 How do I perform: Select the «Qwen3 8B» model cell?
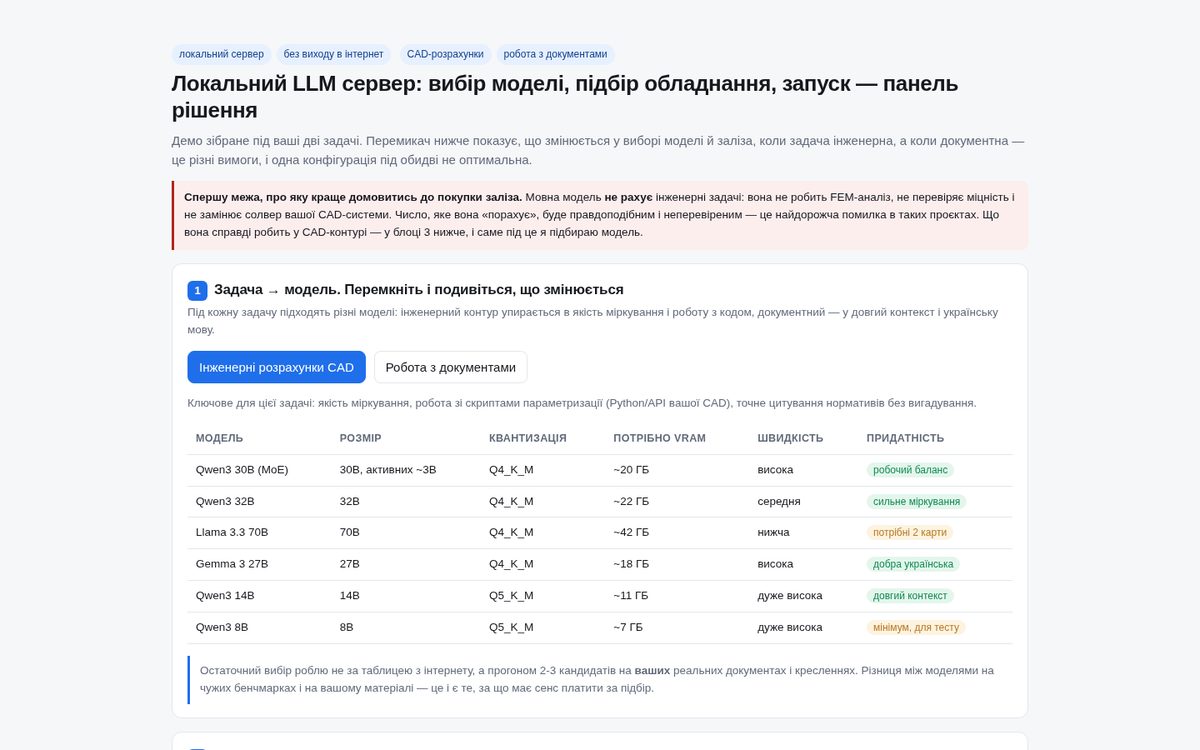click(x=222, y=627)
